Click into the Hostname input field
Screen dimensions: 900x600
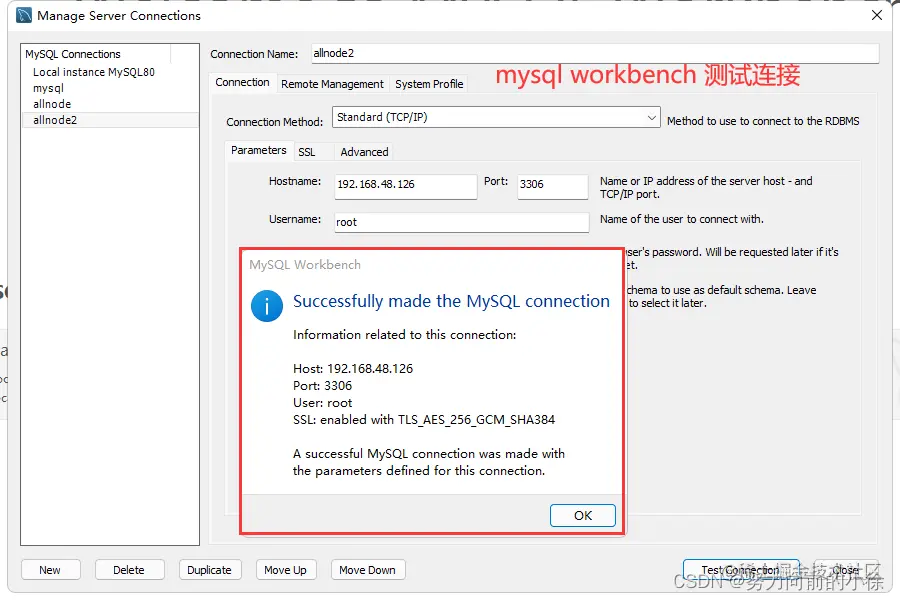click(405, 186)
